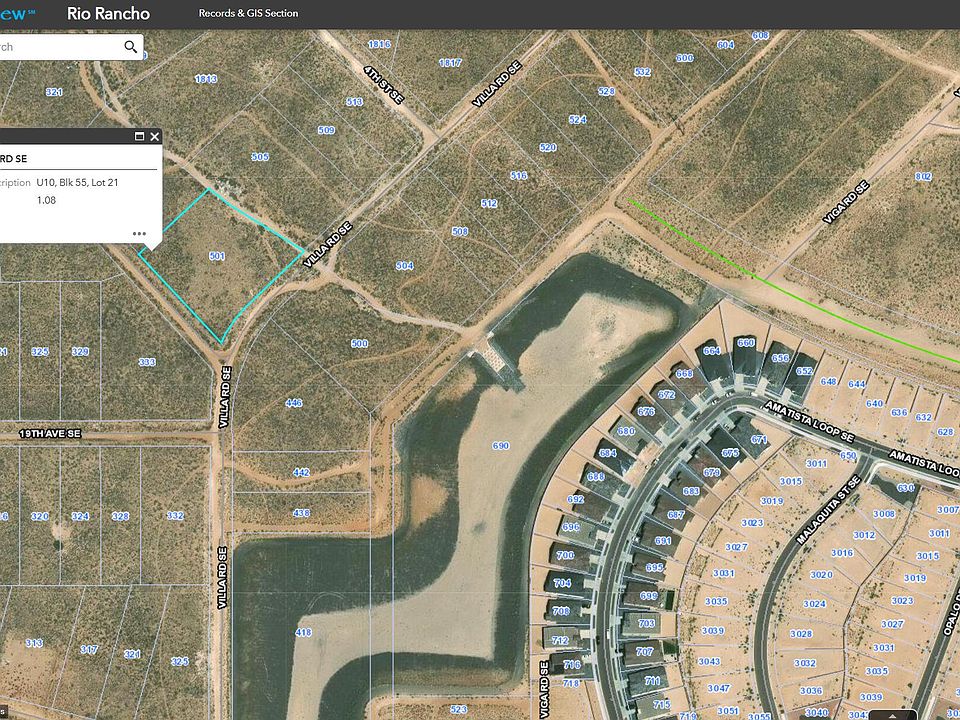Select parcel 501 highlighted in cyan
This screenshot has width=960, height=720.
click(217, 257)
